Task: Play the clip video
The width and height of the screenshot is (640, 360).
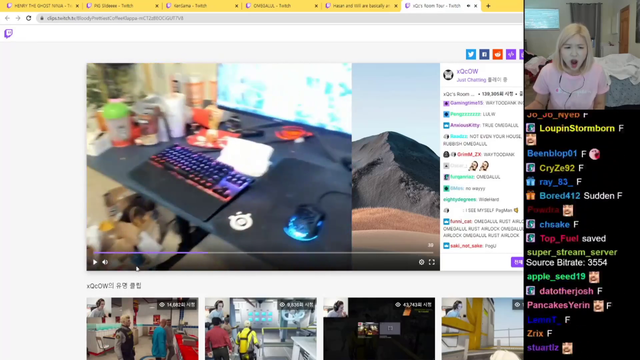Action: click(x=95, y=262)
